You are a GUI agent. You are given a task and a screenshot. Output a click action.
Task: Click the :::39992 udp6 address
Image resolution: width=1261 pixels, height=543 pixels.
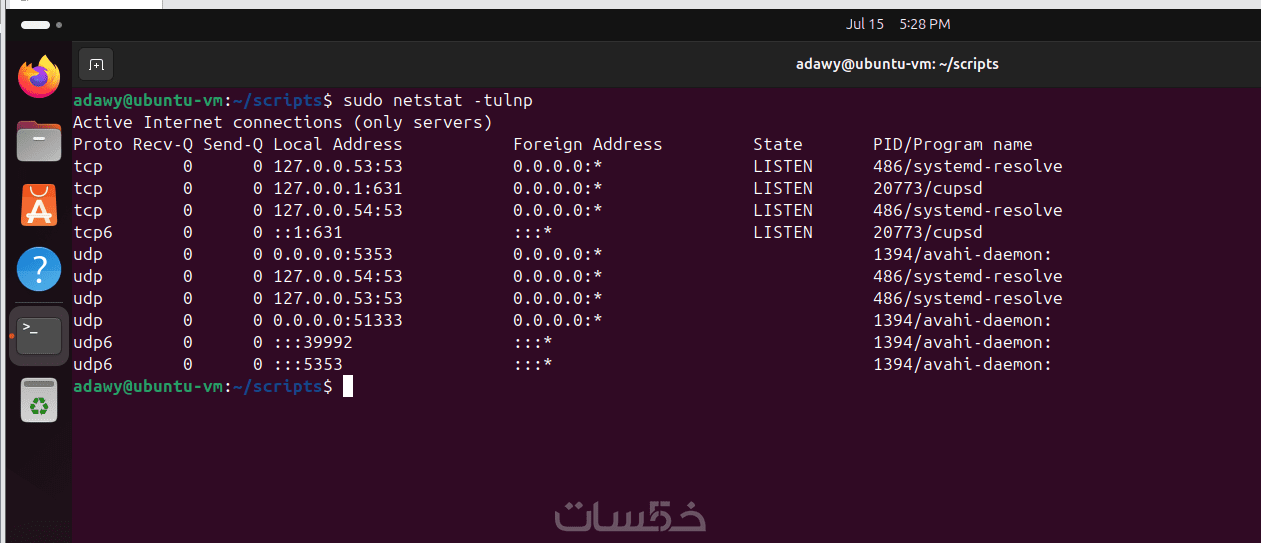pos(312,342)
